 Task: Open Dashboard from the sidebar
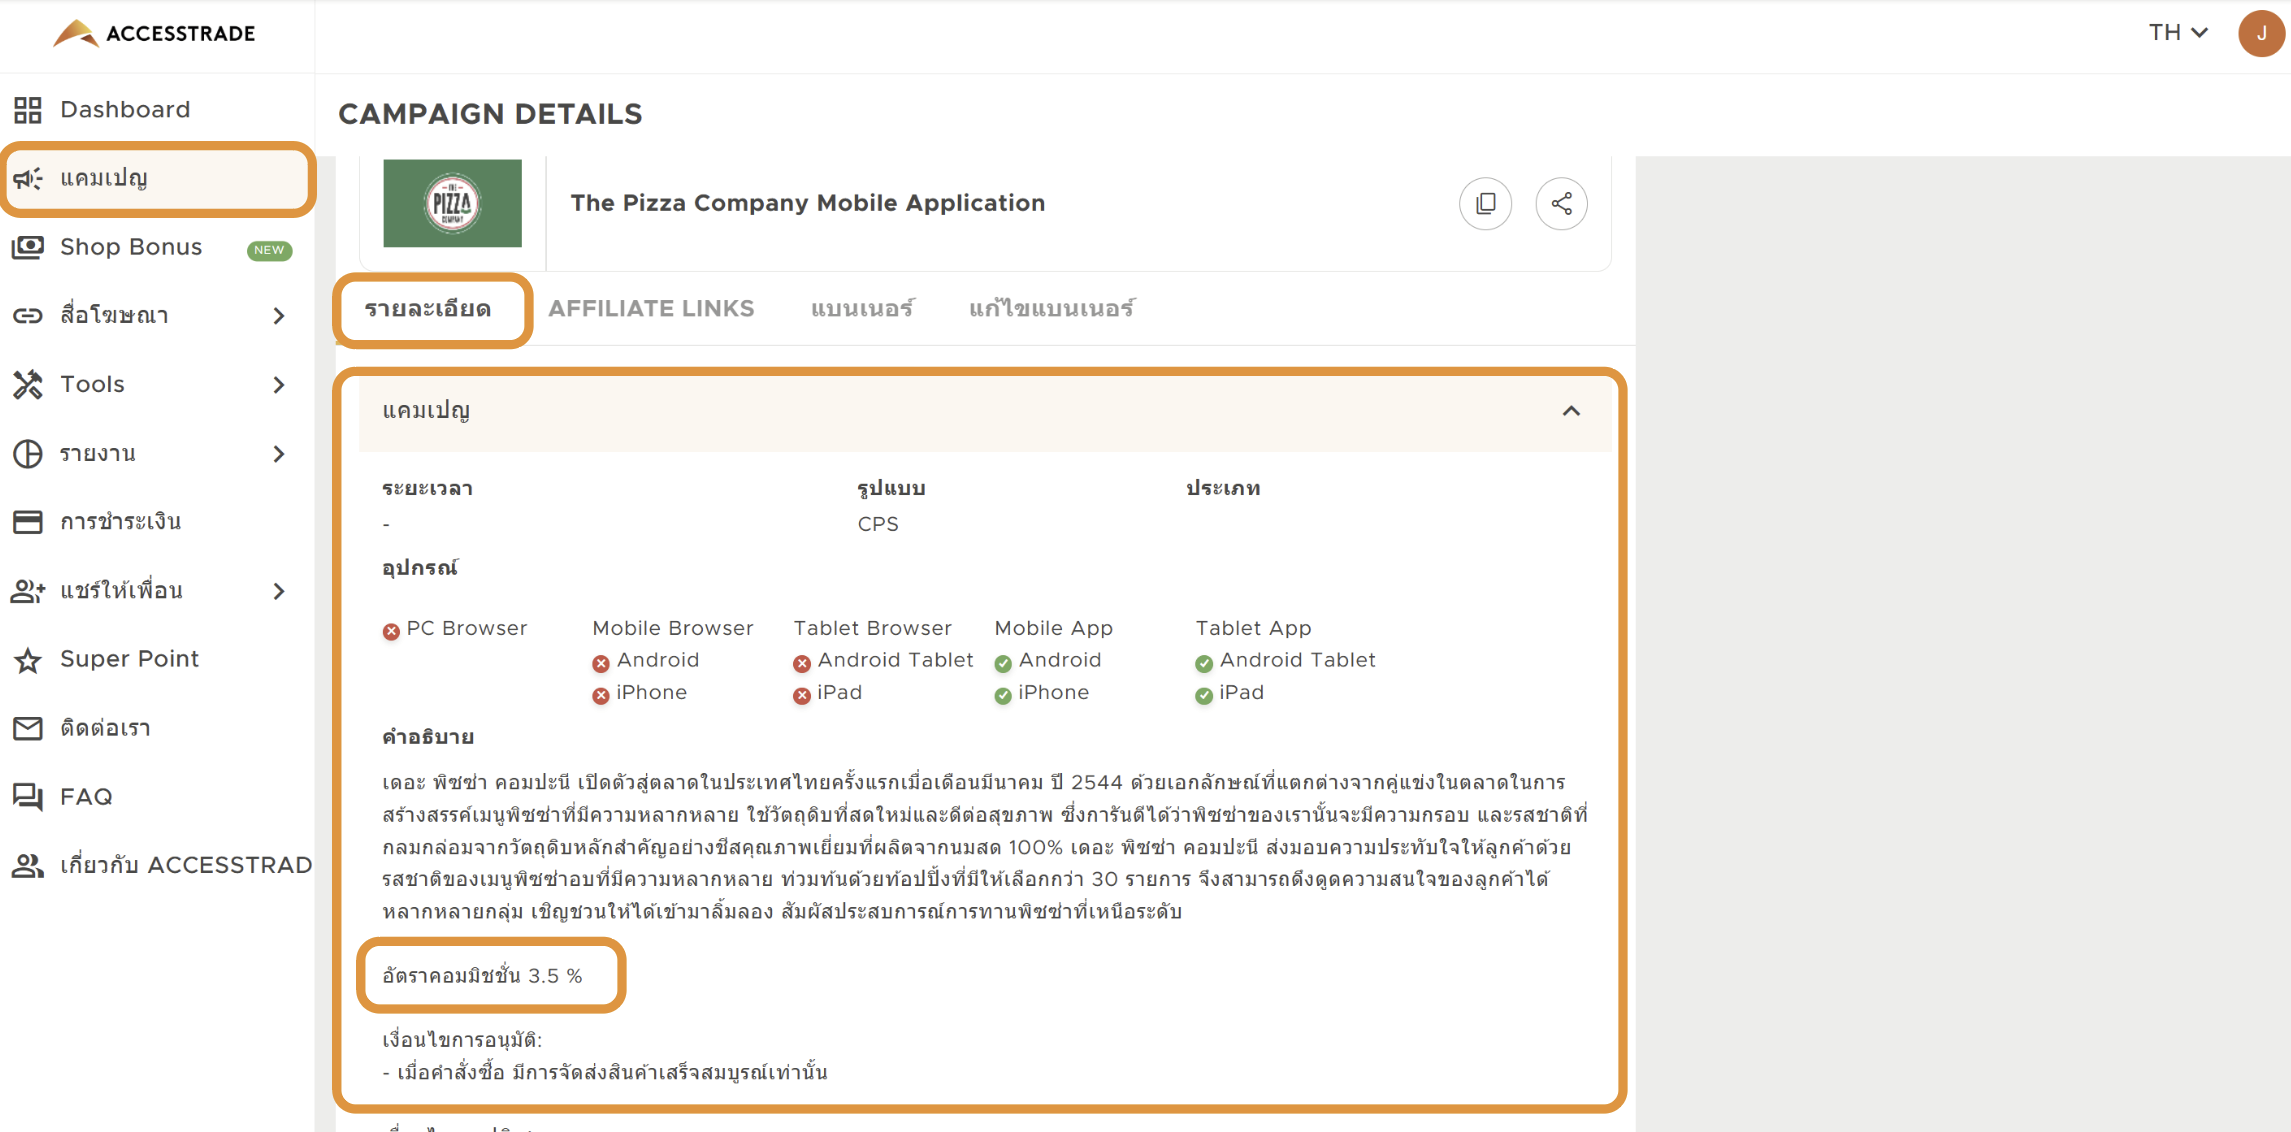coord(125,110)
